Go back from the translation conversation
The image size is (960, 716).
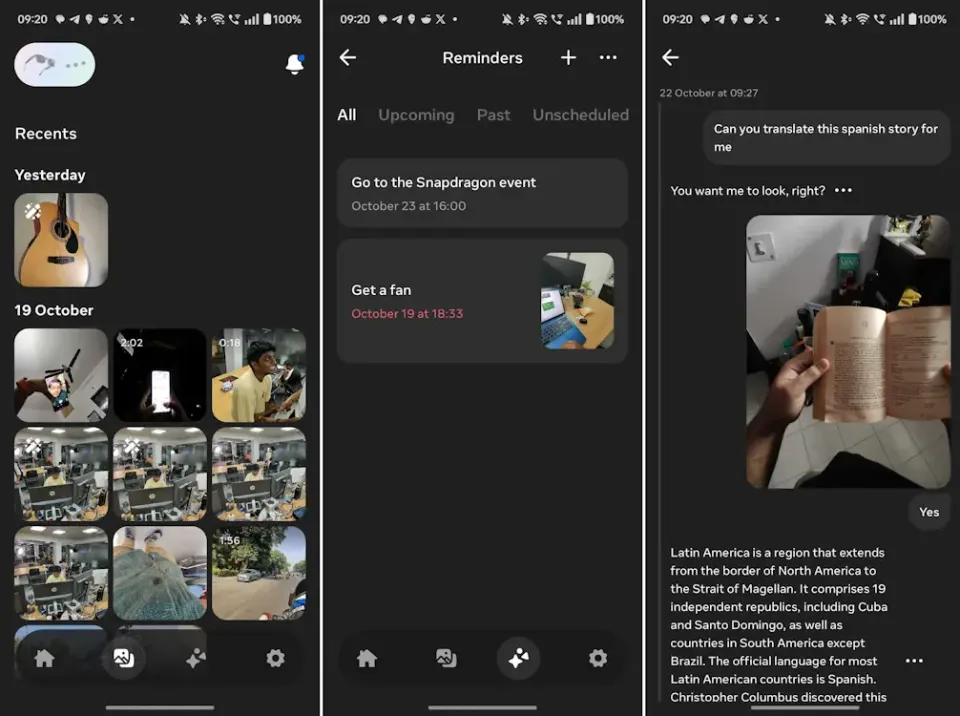coord(670,58)
